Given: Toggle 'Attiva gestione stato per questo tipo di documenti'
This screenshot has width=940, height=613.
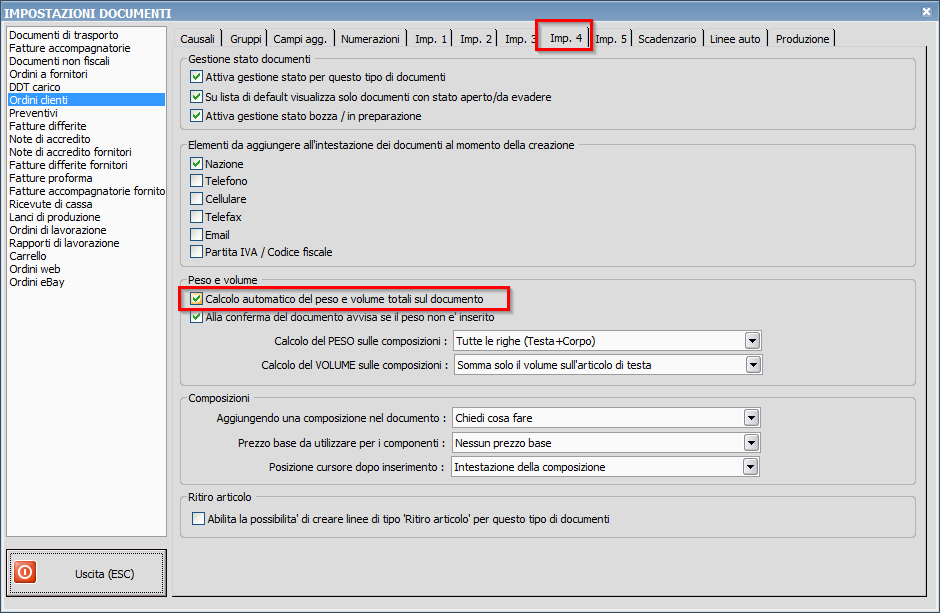Looking at the screenshot, I should [196, 77].
